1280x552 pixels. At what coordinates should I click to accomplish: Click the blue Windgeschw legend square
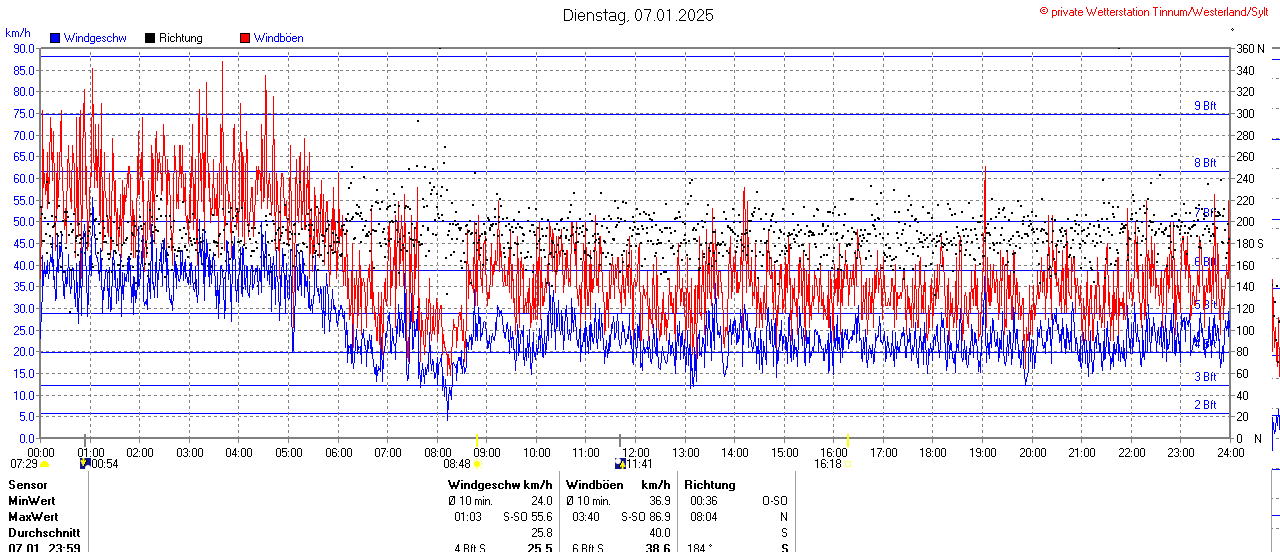55,38
